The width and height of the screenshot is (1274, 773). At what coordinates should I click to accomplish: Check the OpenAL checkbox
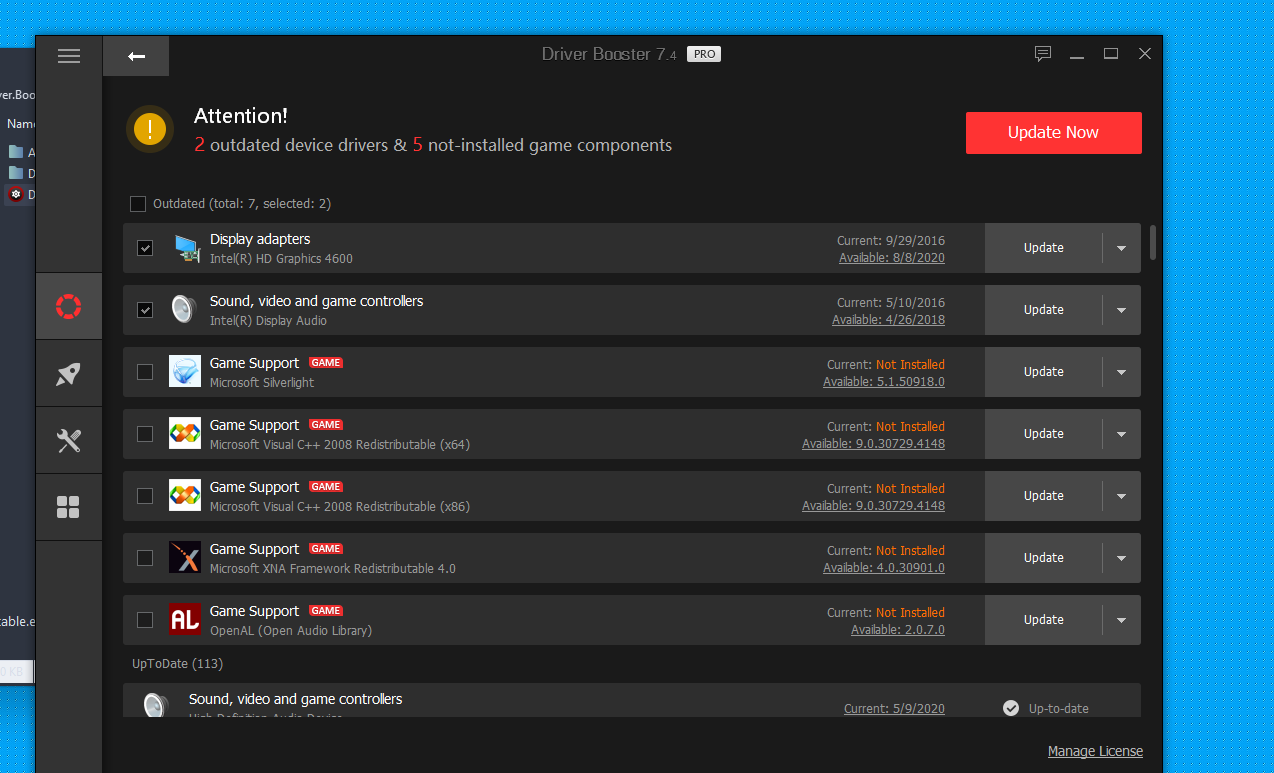pyautogui.click(x=145, y=620)
